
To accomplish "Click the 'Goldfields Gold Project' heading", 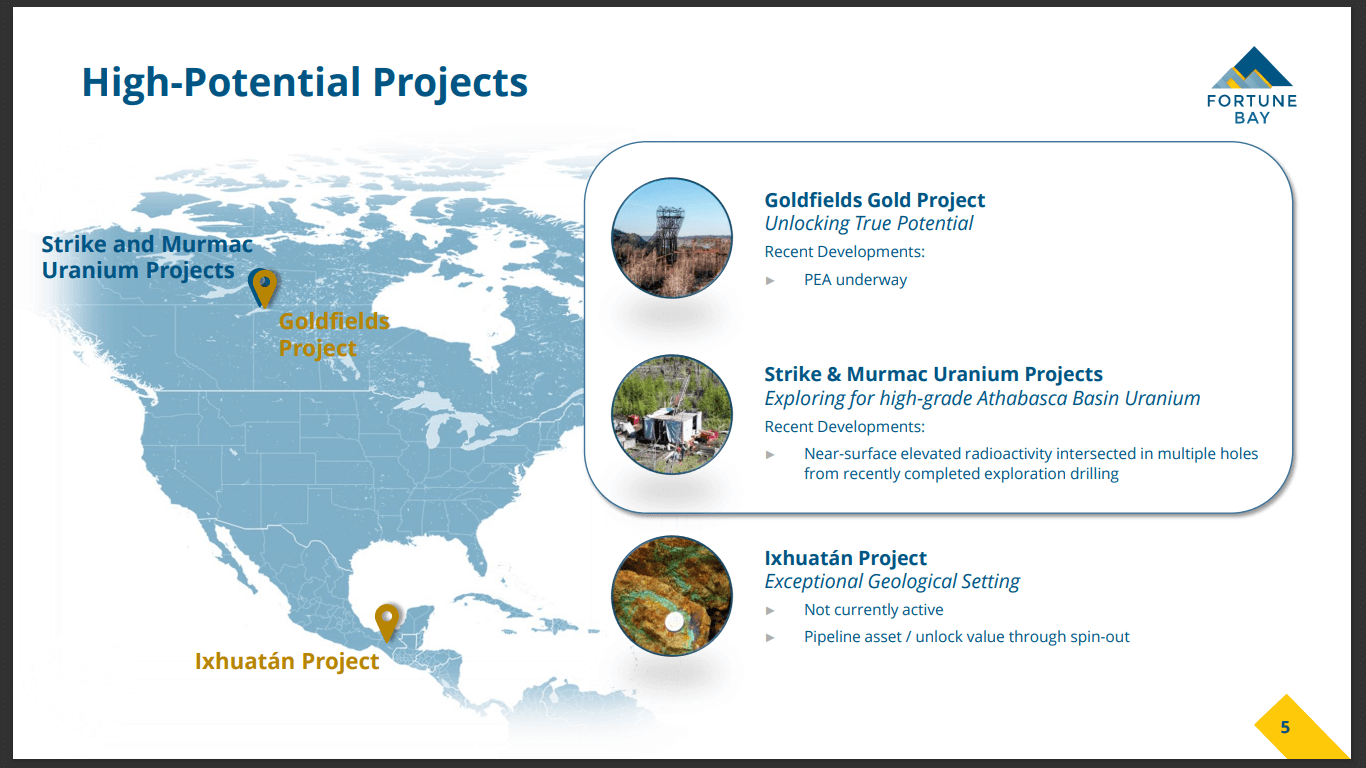I will [875, 200].
